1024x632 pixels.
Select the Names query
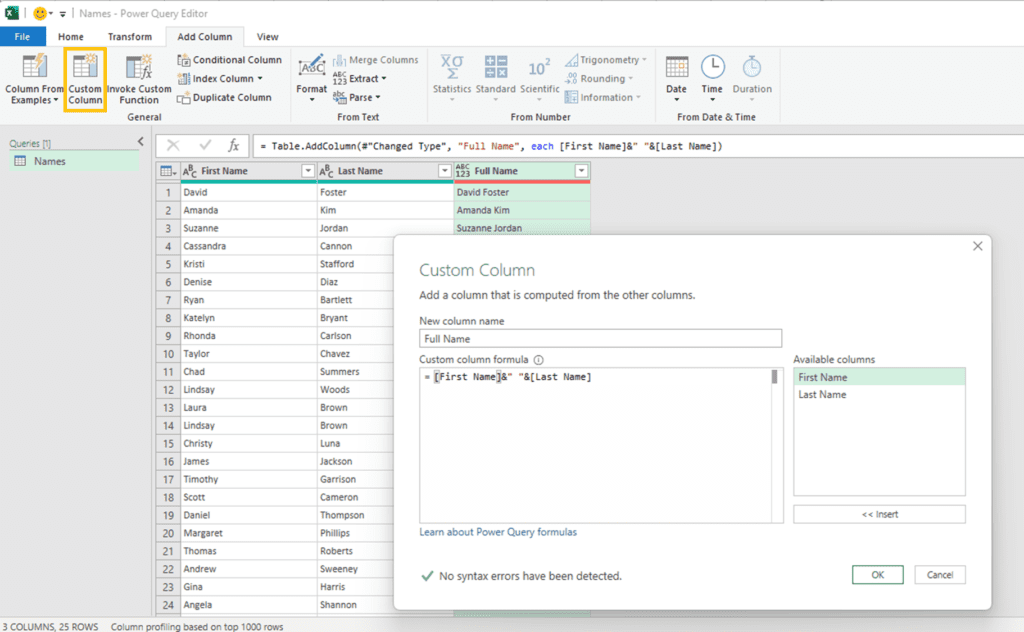[74, 161]
